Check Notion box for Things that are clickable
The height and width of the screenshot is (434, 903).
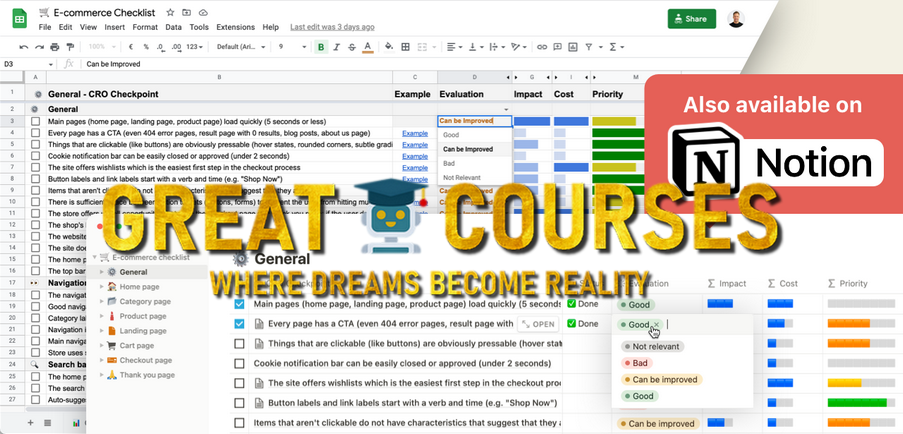tap(239, 344)
